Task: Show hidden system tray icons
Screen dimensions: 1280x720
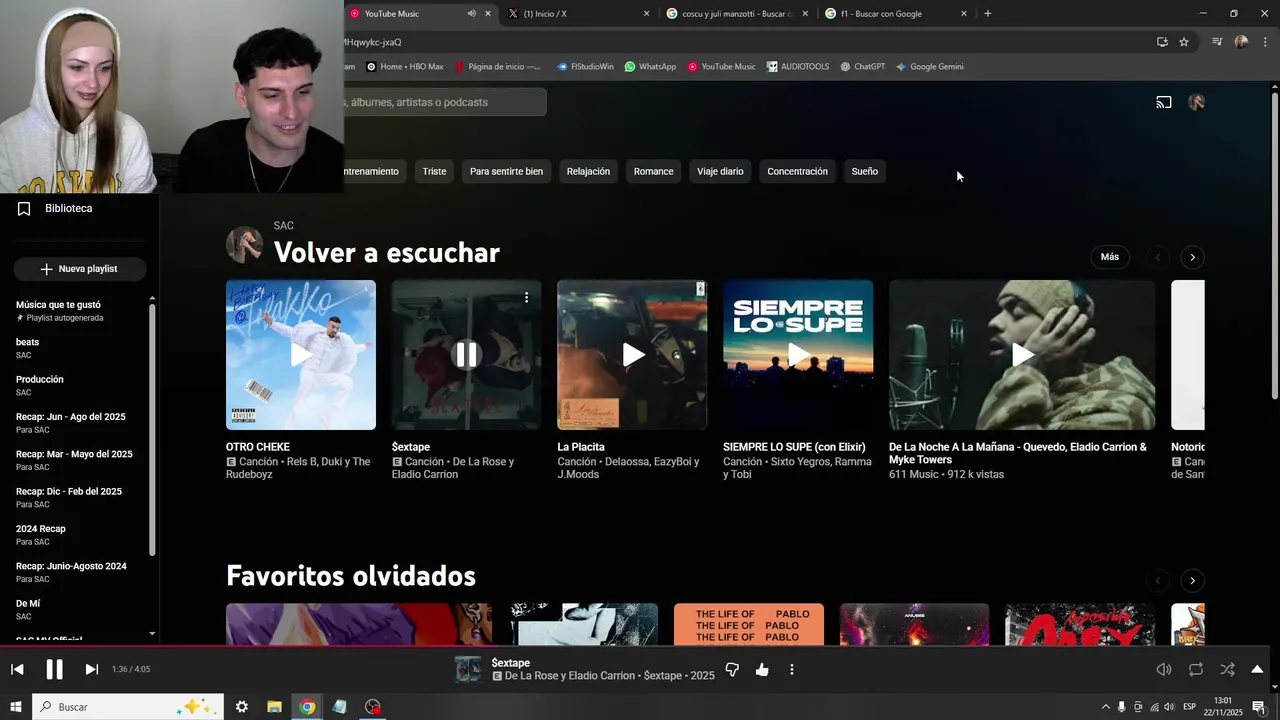Action: pos(1105,707)
